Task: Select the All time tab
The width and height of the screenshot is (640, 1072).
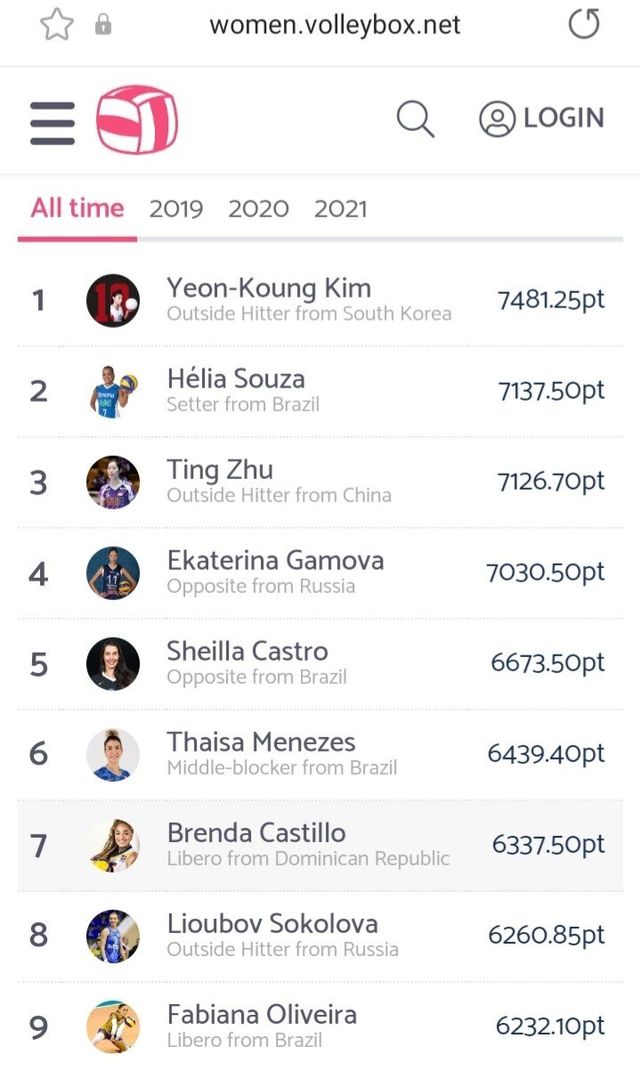Action: (77, 208)
